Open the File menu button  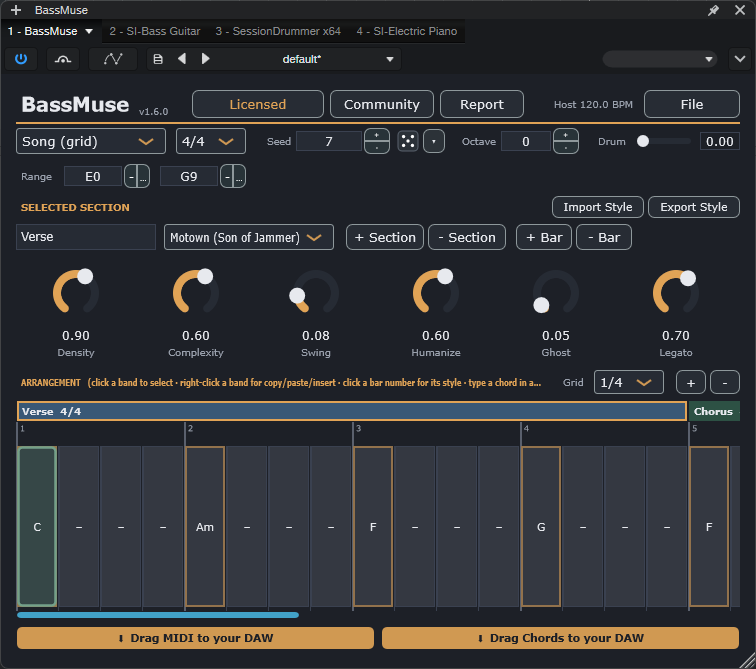click(691, 104)
